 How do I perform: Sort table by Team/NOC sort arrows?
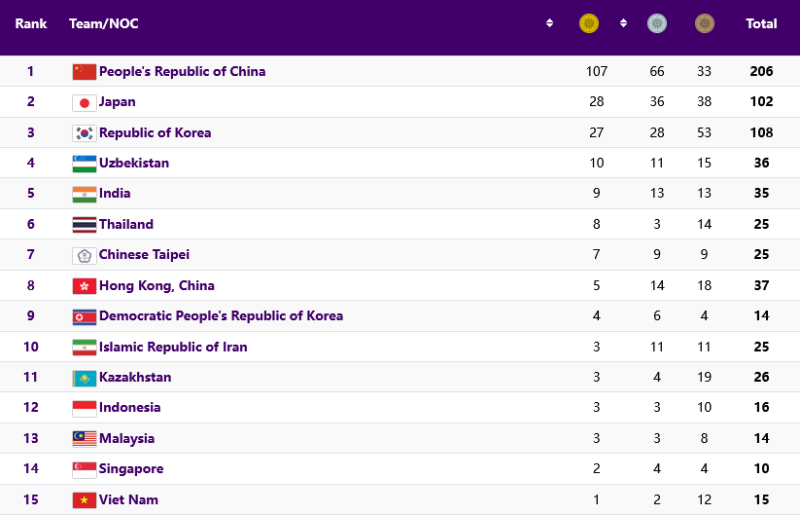click(x=549, y=23)
